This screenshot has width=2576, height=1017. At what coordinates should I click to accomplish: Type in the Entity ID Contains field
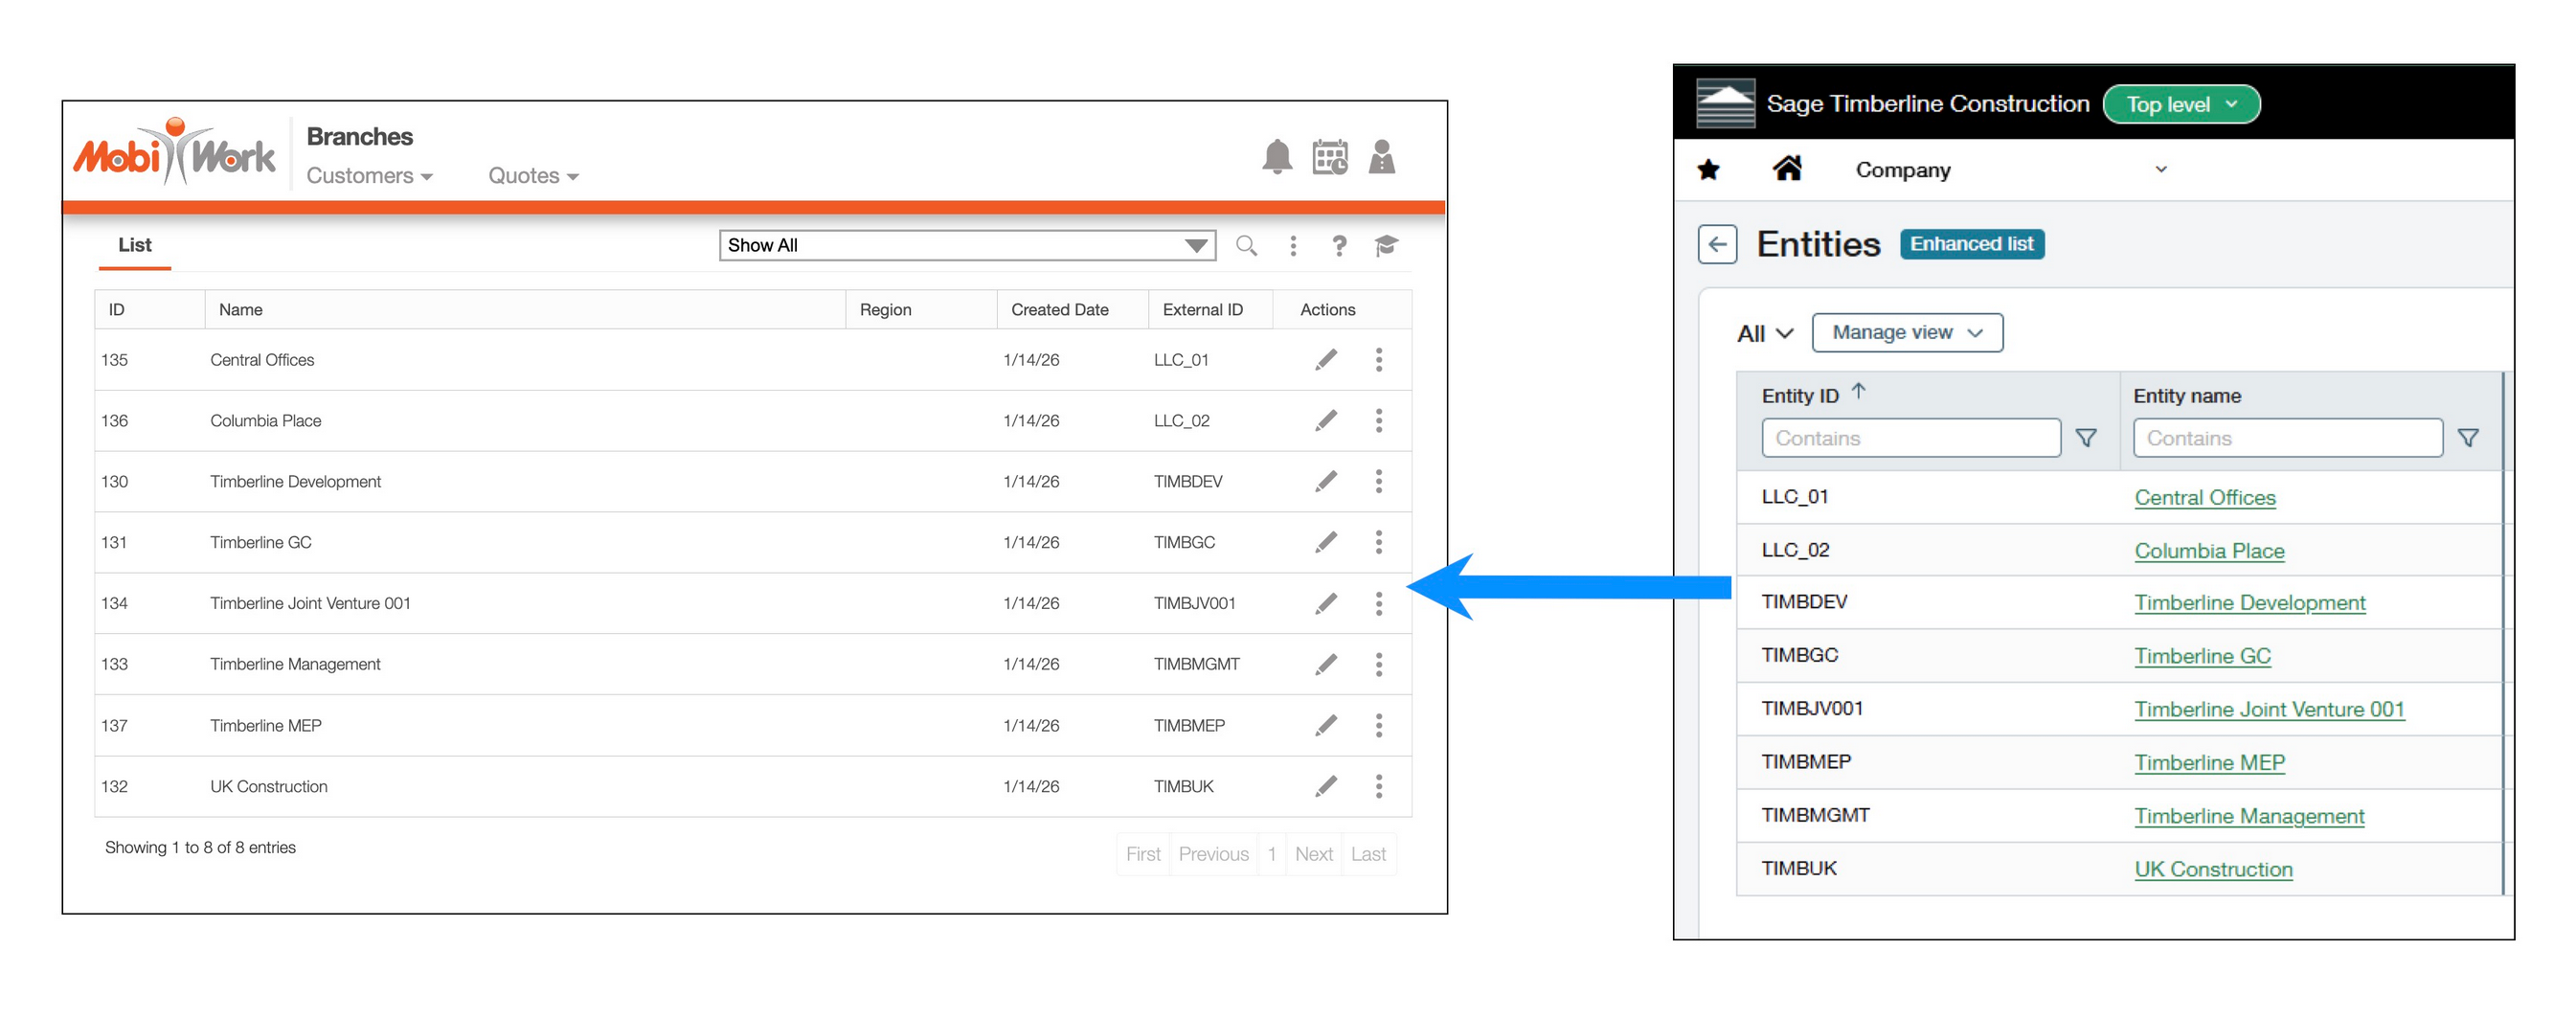(x=1910, y=437)
